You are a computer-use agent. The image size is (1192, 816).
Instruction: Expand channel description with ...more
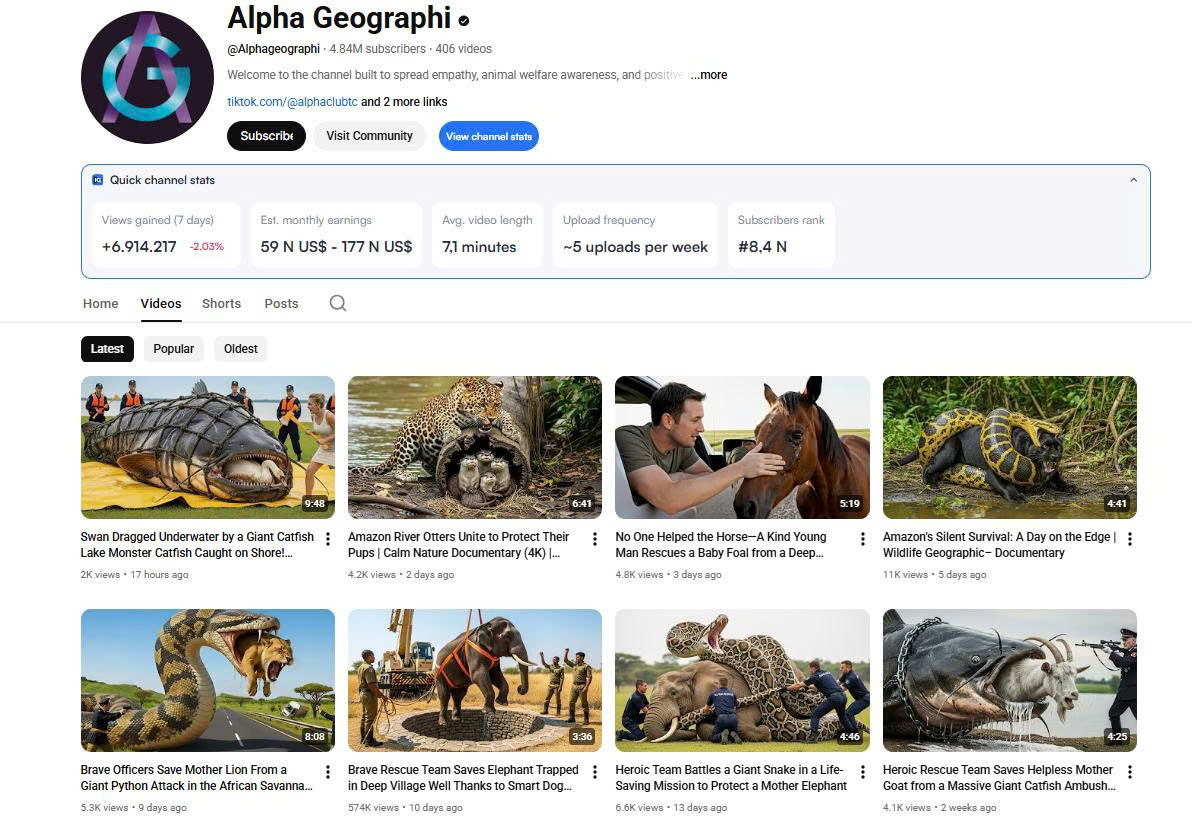[x=709, y=75]
